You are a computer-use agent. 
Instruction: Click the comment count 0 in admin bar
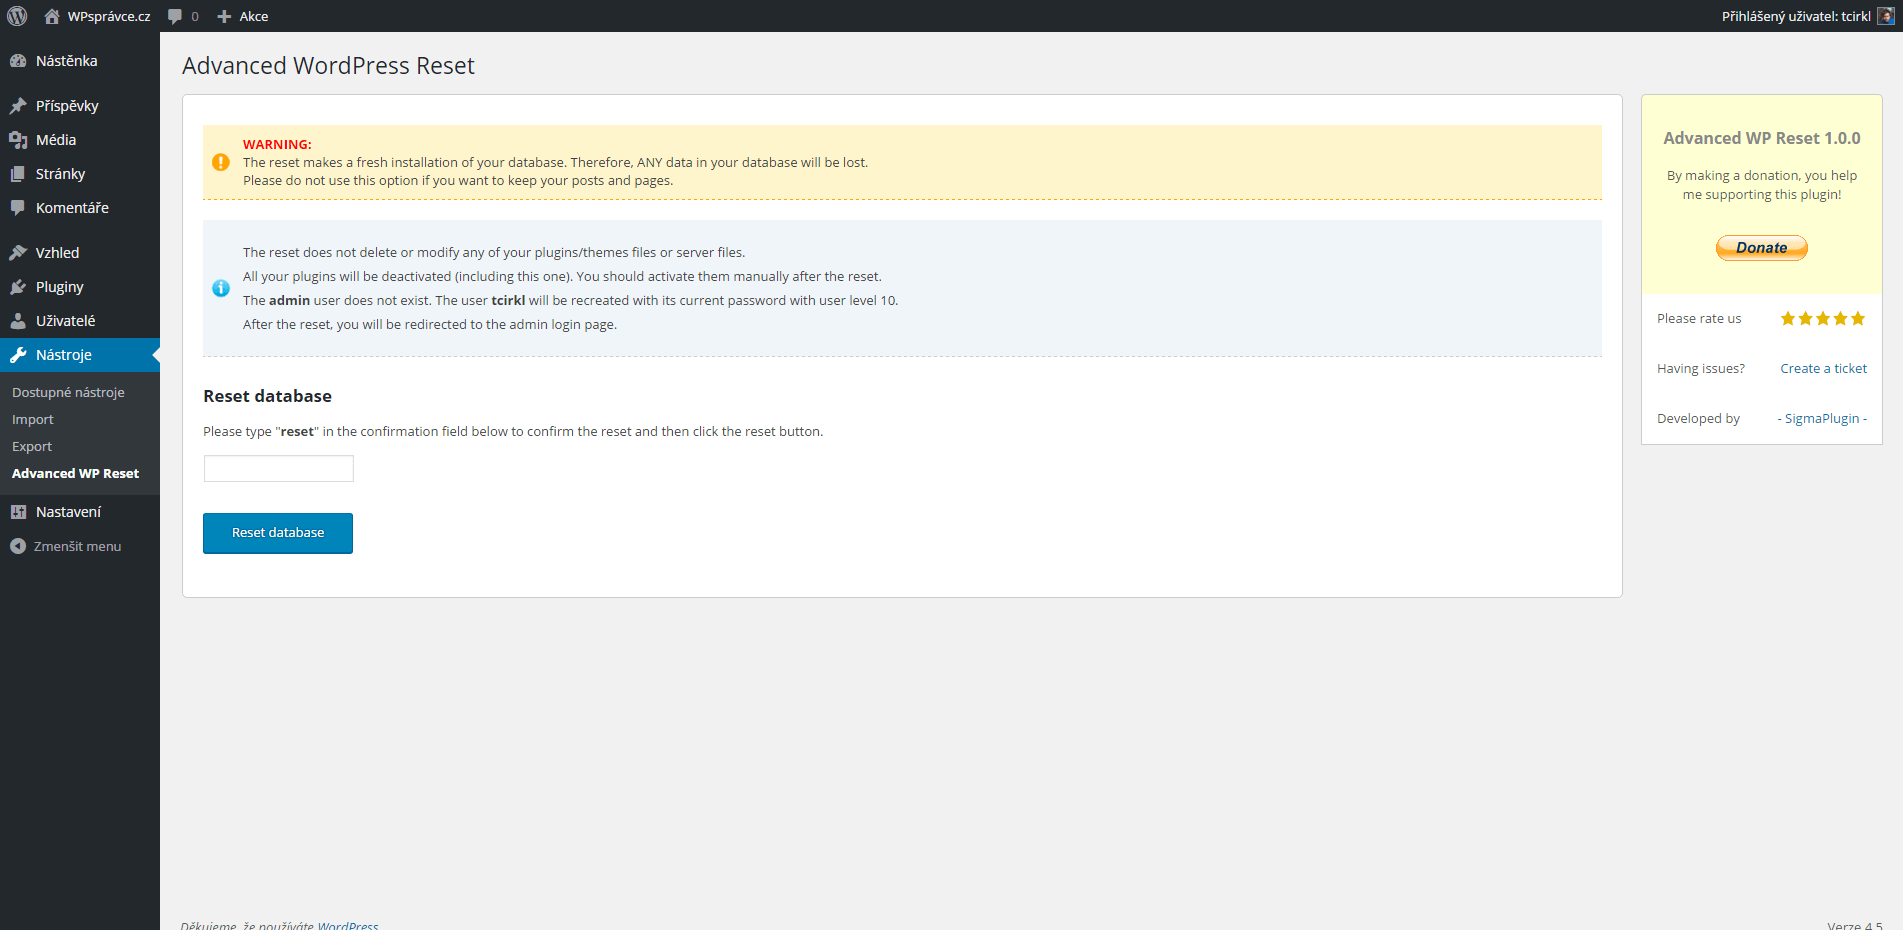click(x=195, y=17)
